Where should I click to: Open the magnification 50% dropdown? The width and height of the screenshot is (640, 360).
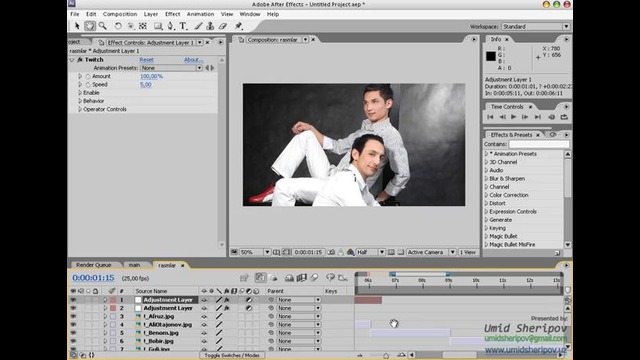[x=255, y=252]
